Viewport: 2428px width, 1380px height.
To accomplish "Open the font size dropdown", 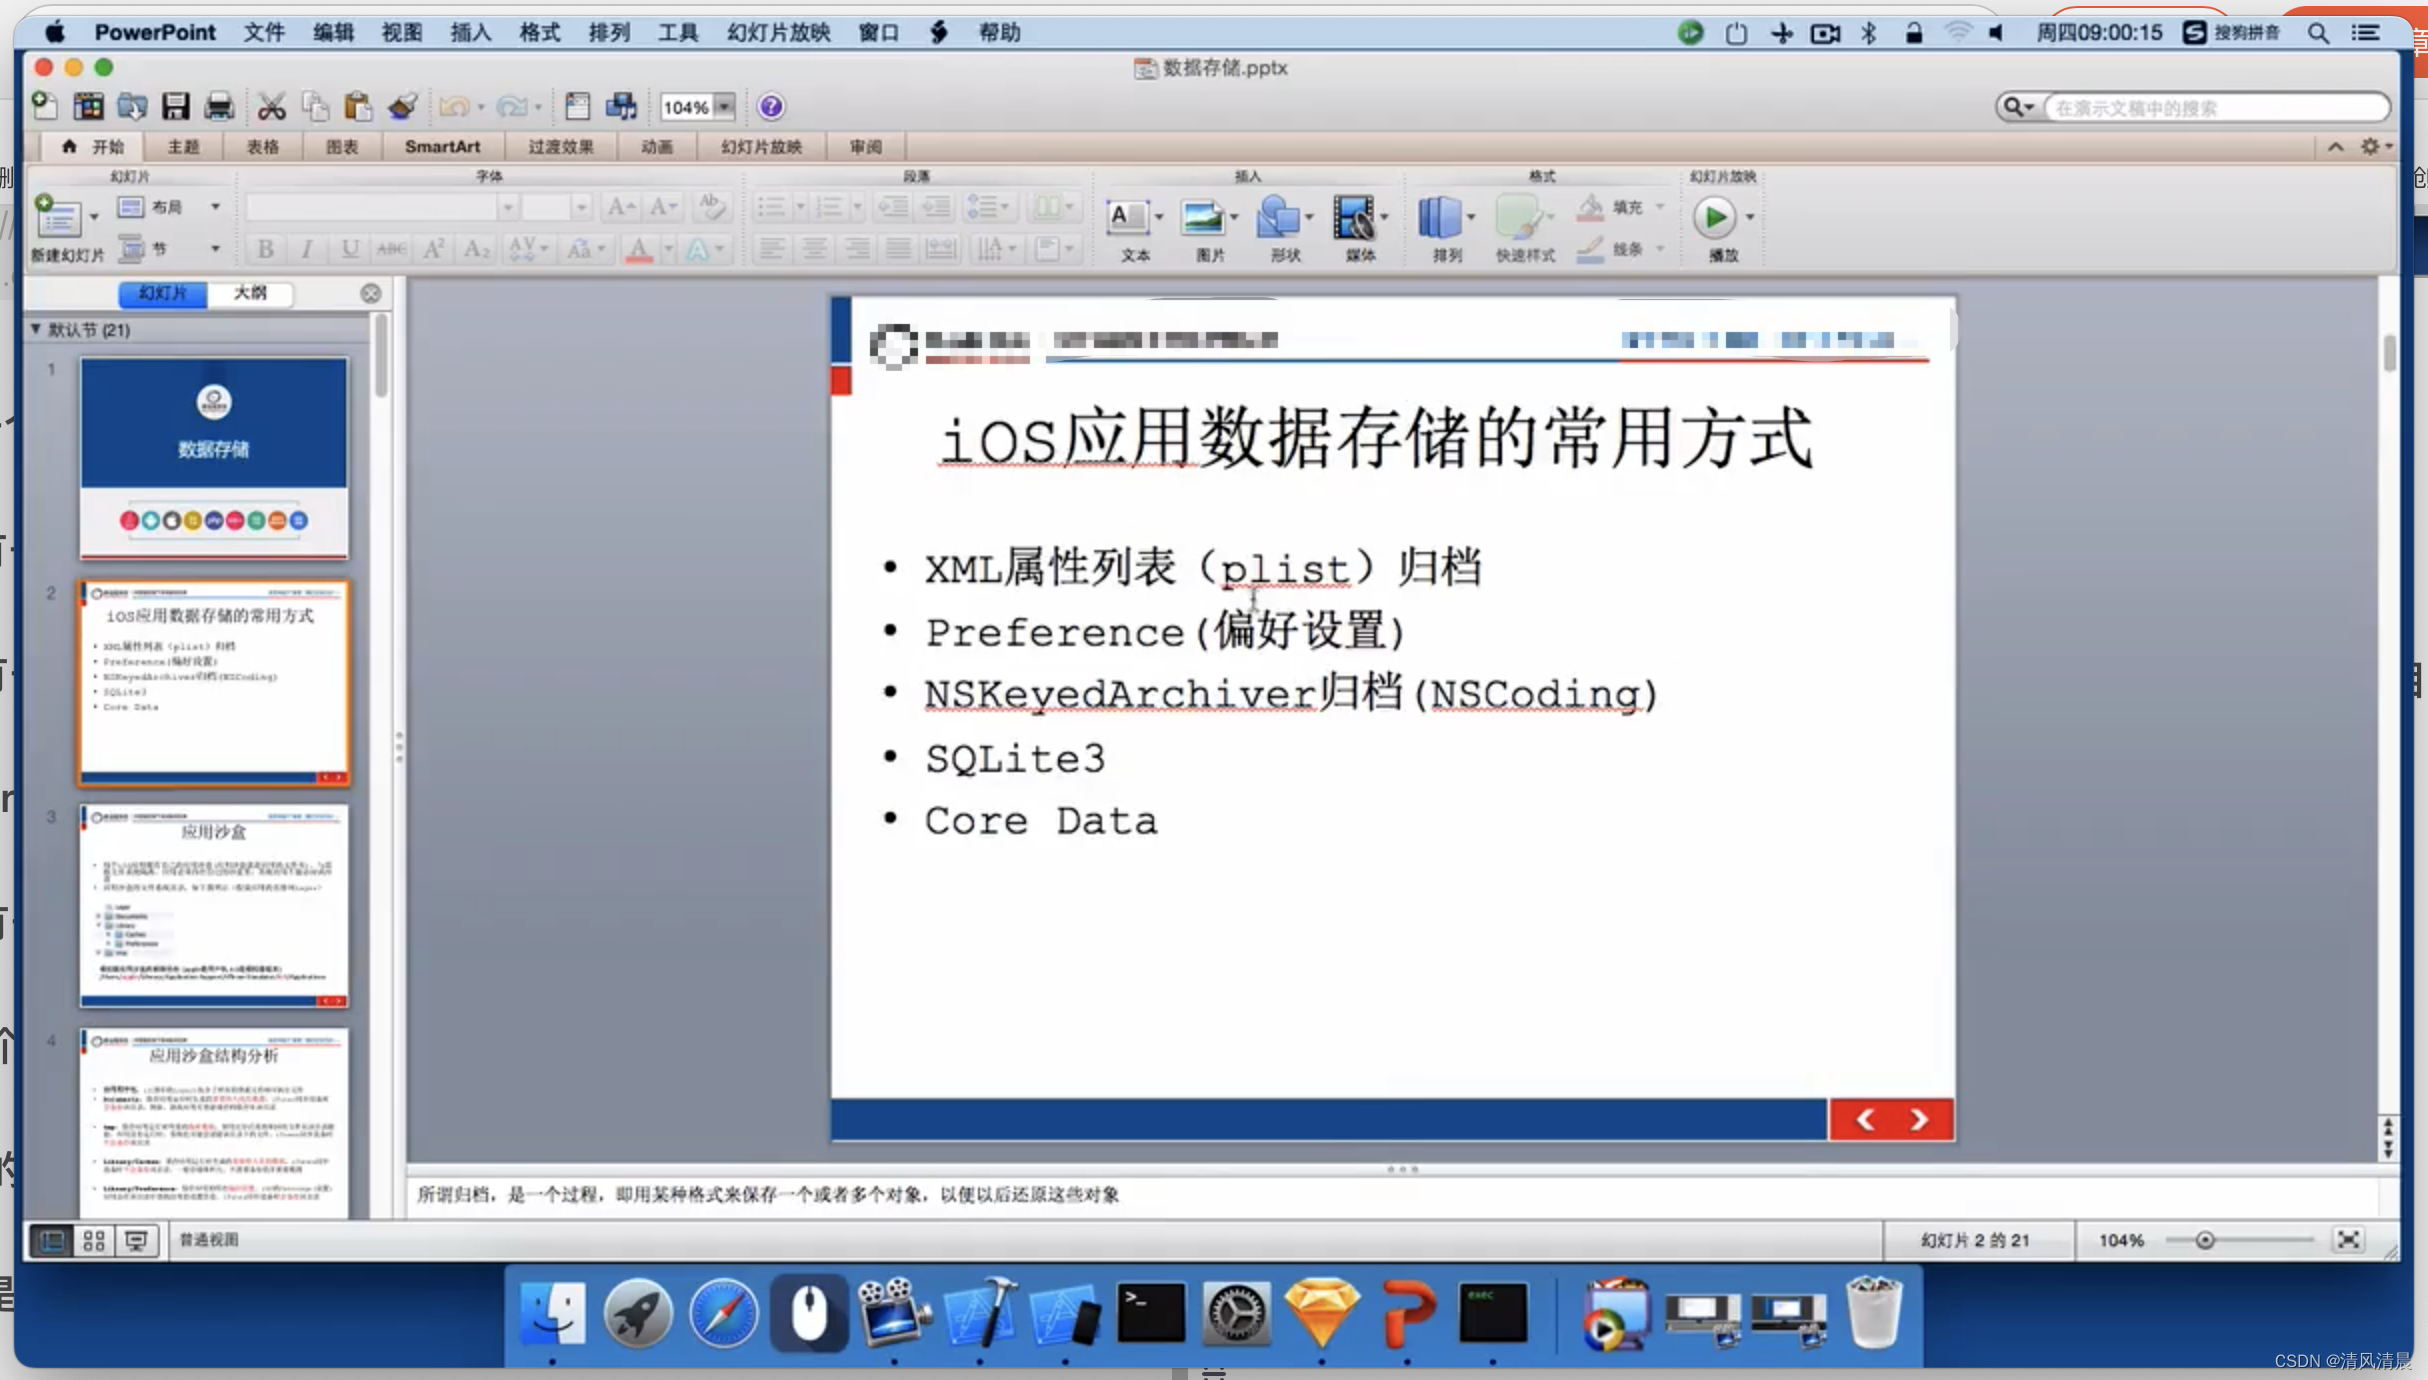I will point(581,207).
